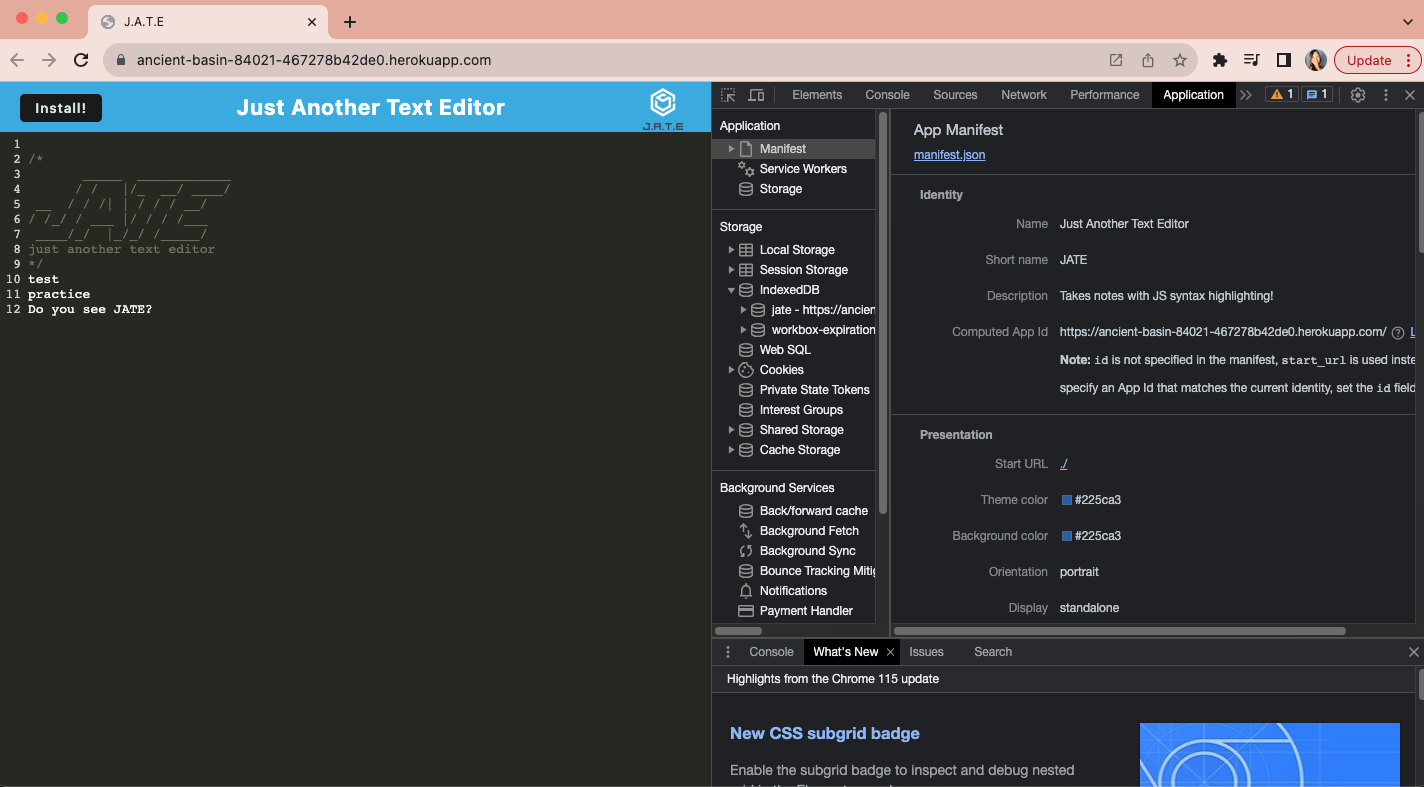This screenshot has height=787, width=1424.
Task: Click the Background Fetch arrows icon
Action: tap(746, 531)
